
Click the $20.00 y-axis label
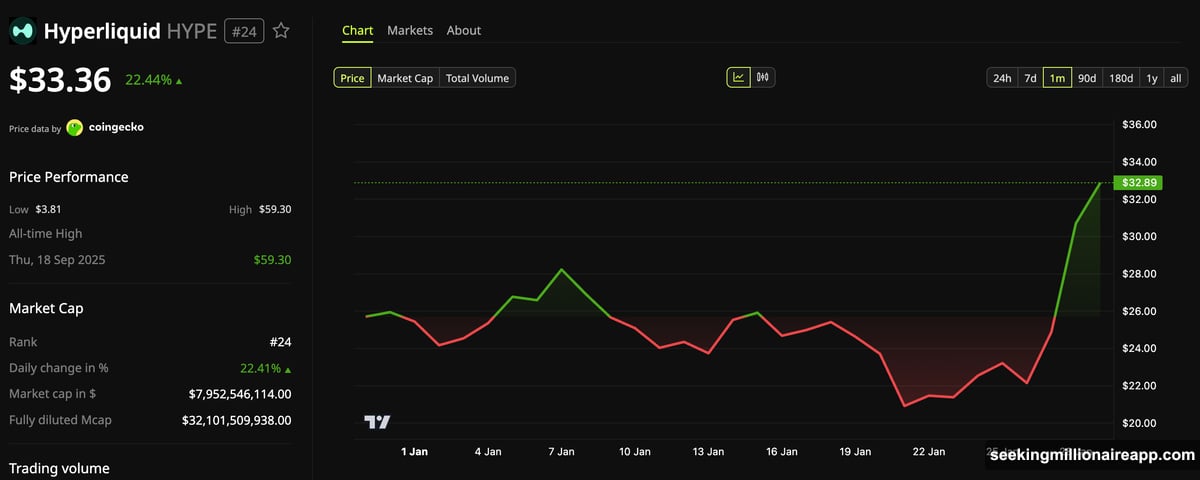(x=1140, y=423)
